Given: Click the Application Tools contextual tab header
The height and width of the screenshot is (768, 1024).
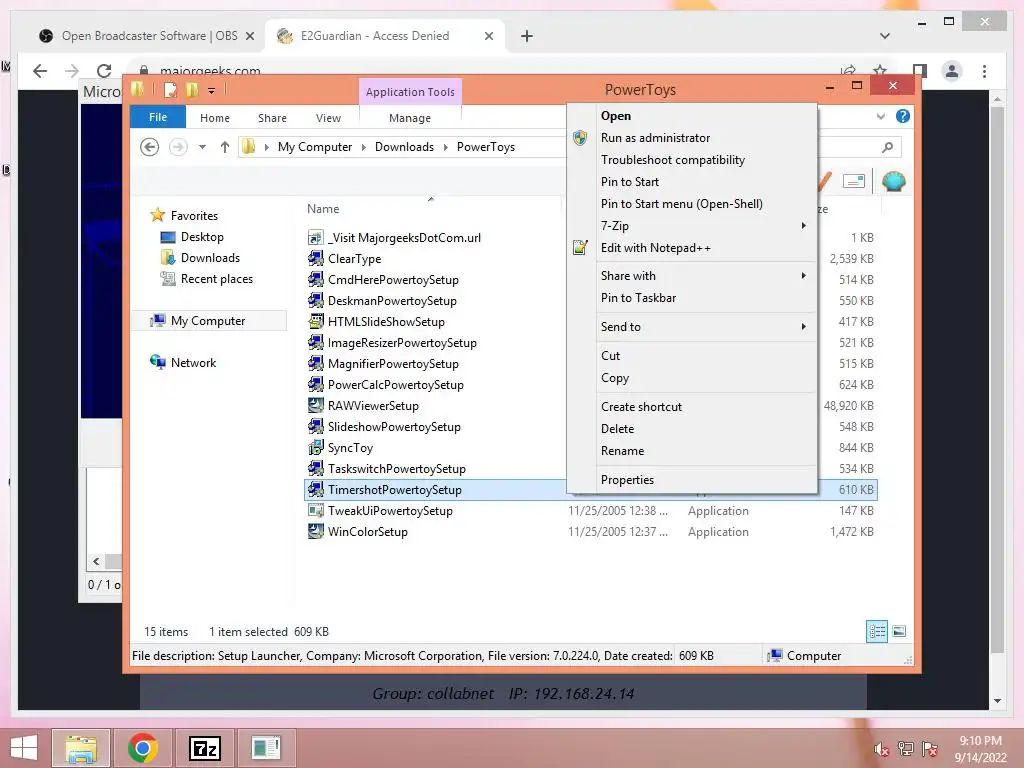Looking at the screenshot, I should point(410,92).
